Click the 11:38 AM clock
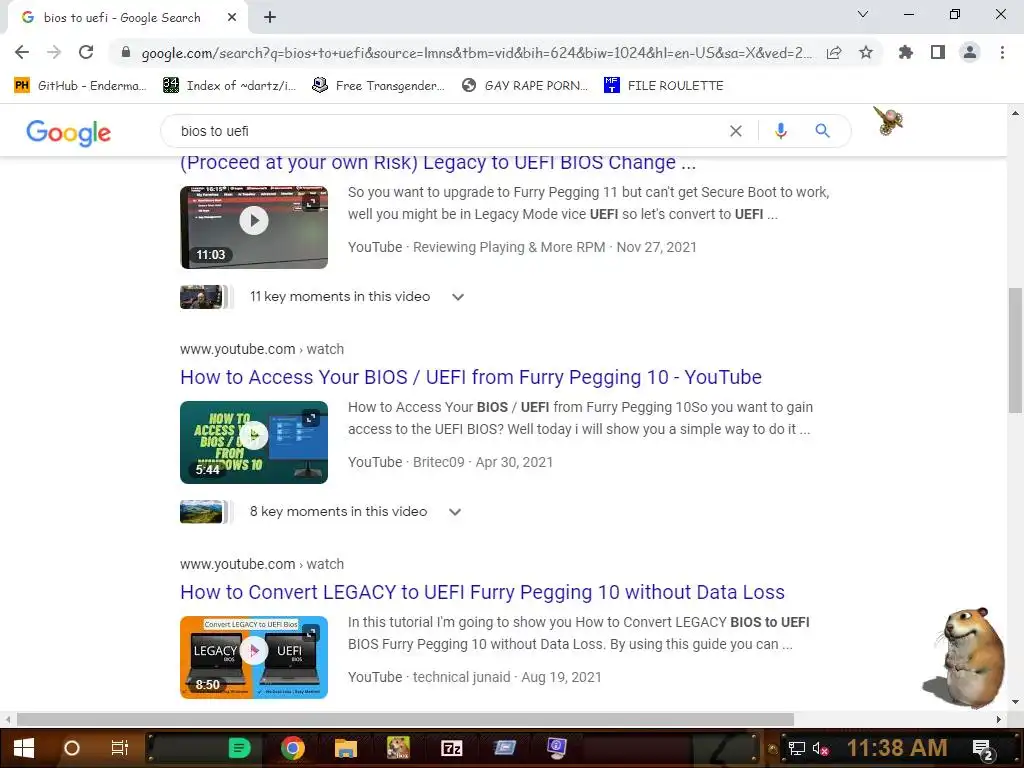 897,748
